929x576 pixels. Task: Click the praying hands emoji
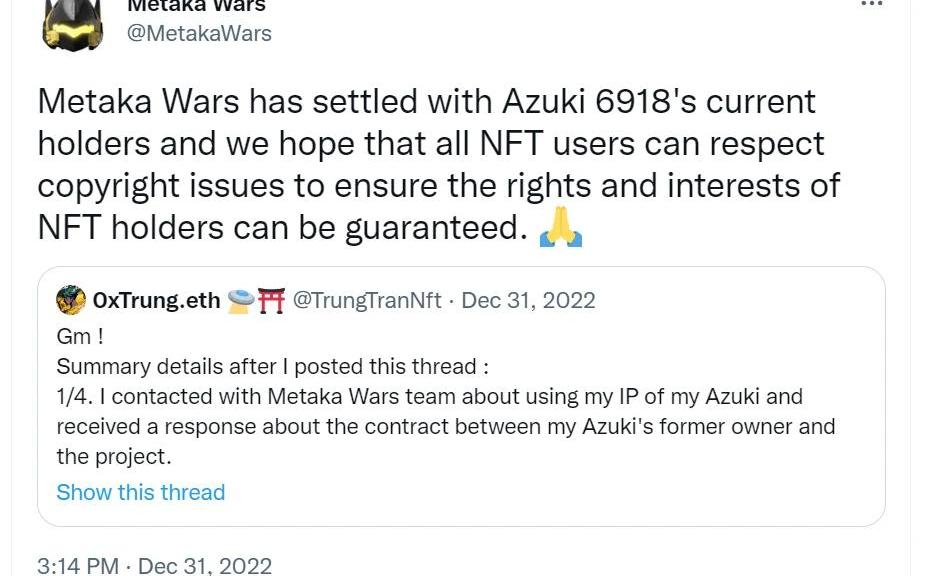[560, 229]
